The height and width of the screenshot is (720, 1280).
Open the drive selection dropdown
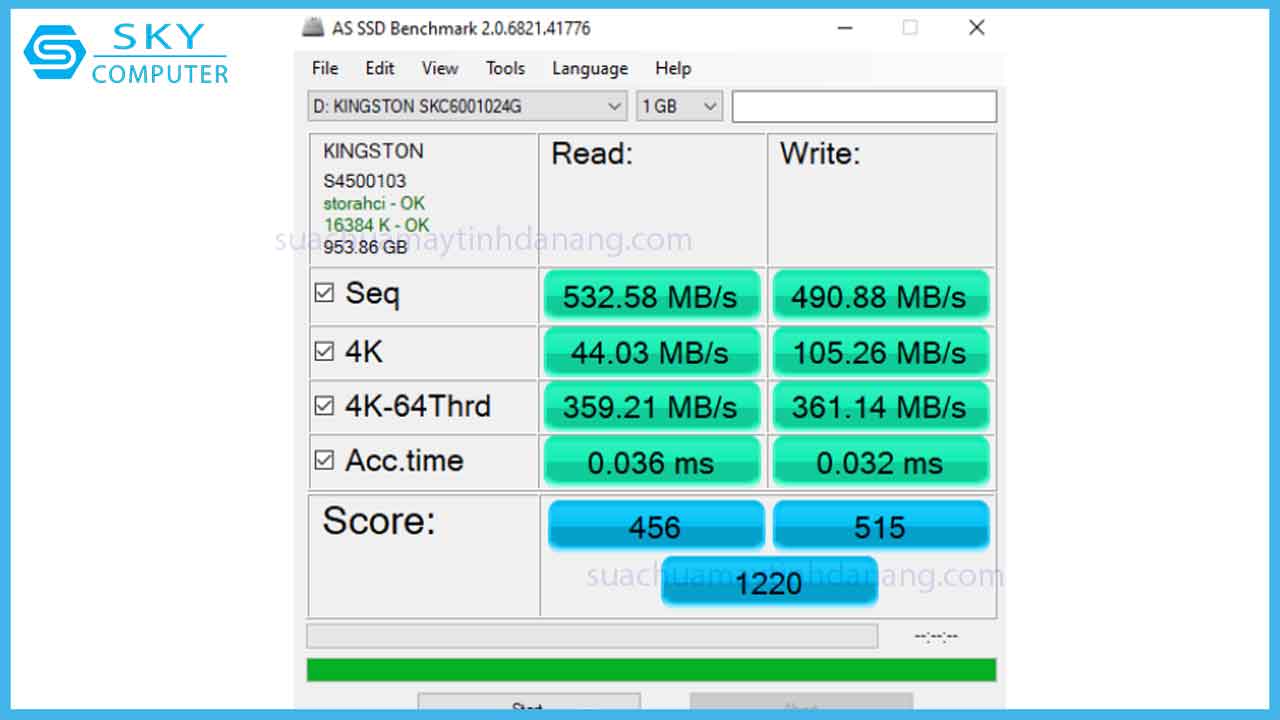467,106
